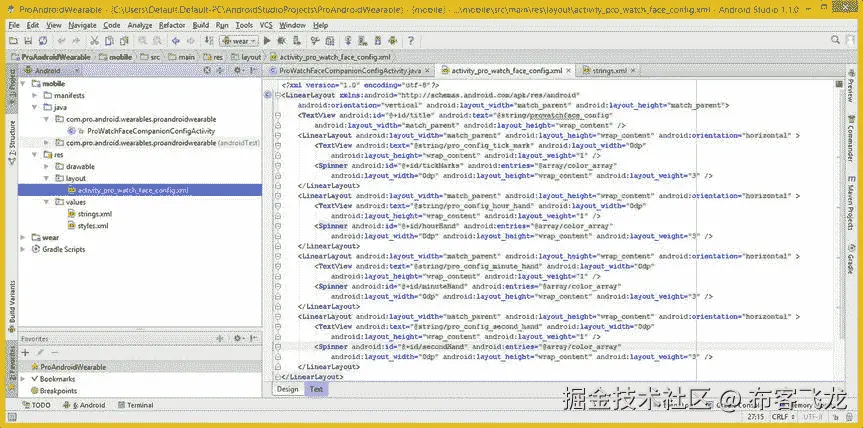This screenshot has height=428, width=863.
Task: Click the Project panel settings gear icon
Action: click(238, 70)
